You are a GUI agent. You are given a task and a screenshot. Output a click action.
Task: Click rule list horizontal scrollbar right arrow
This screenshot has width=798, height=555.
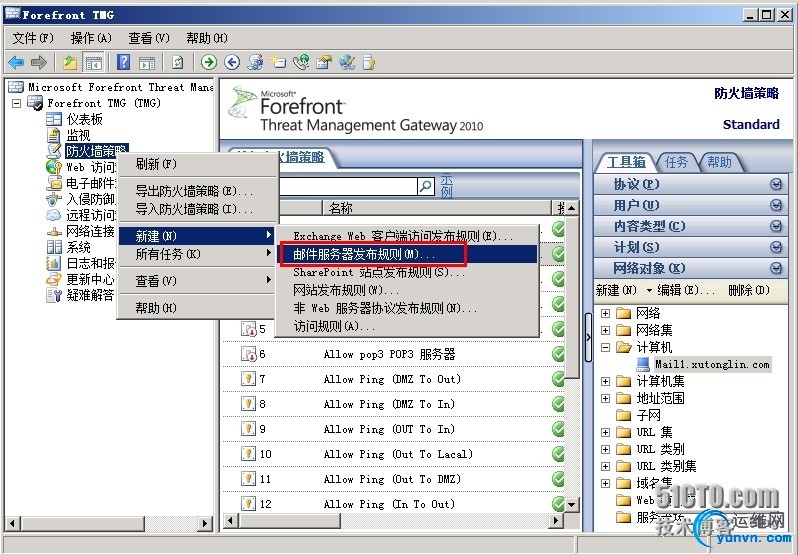[556, 520]
